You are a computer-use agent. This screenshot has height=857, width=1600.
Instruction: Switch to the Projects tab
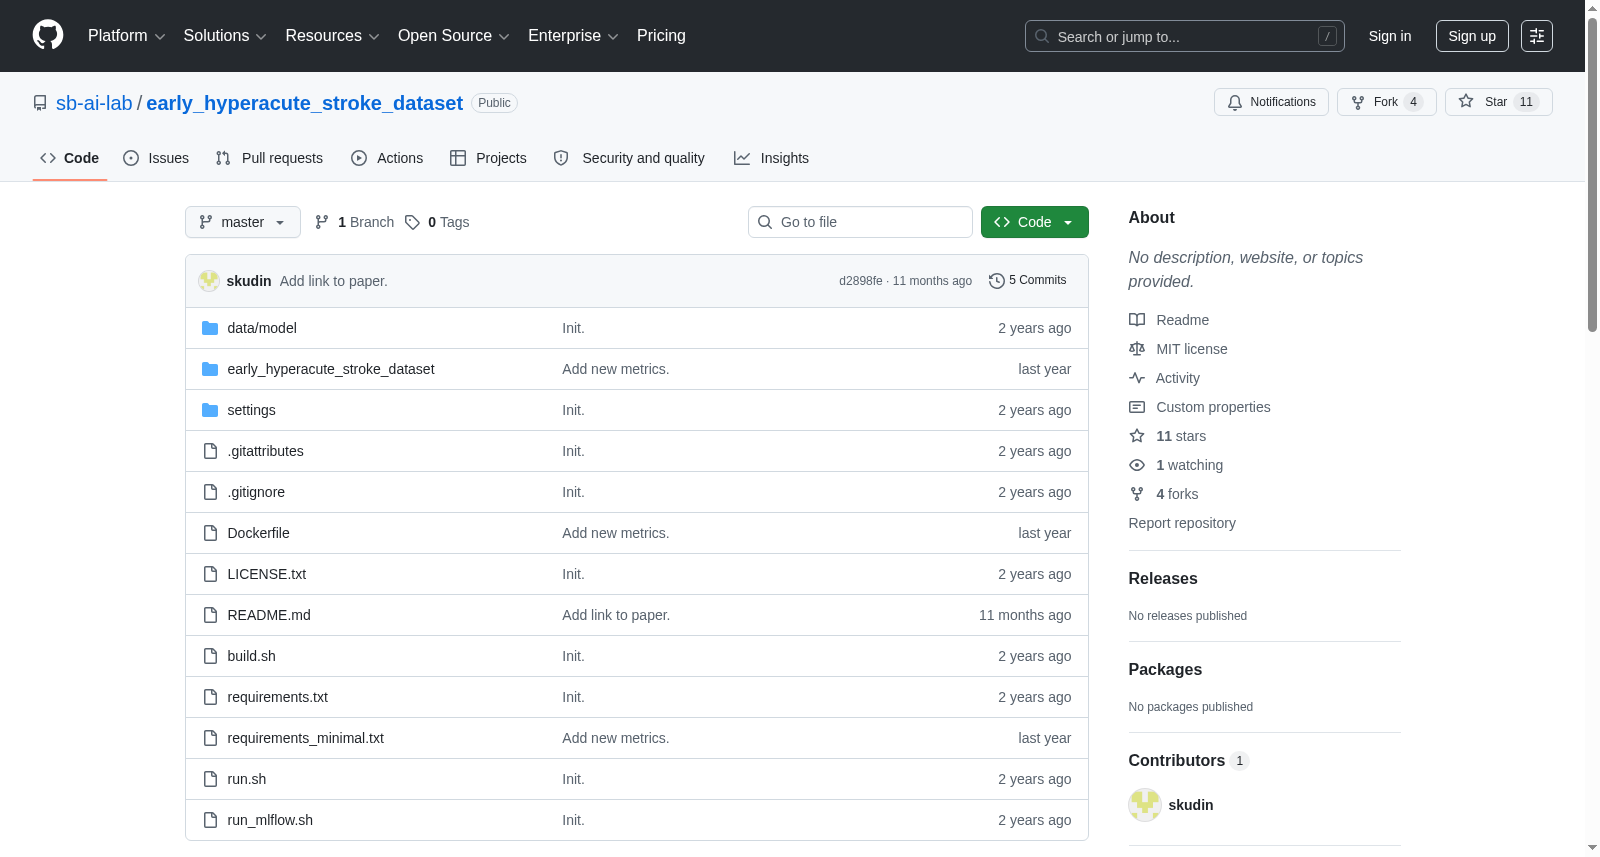(x=488, y=158)
